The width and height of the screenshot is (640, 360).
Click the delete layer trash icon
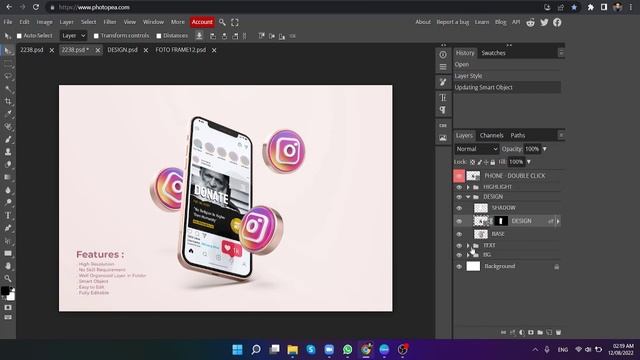[x=558, y=332]
